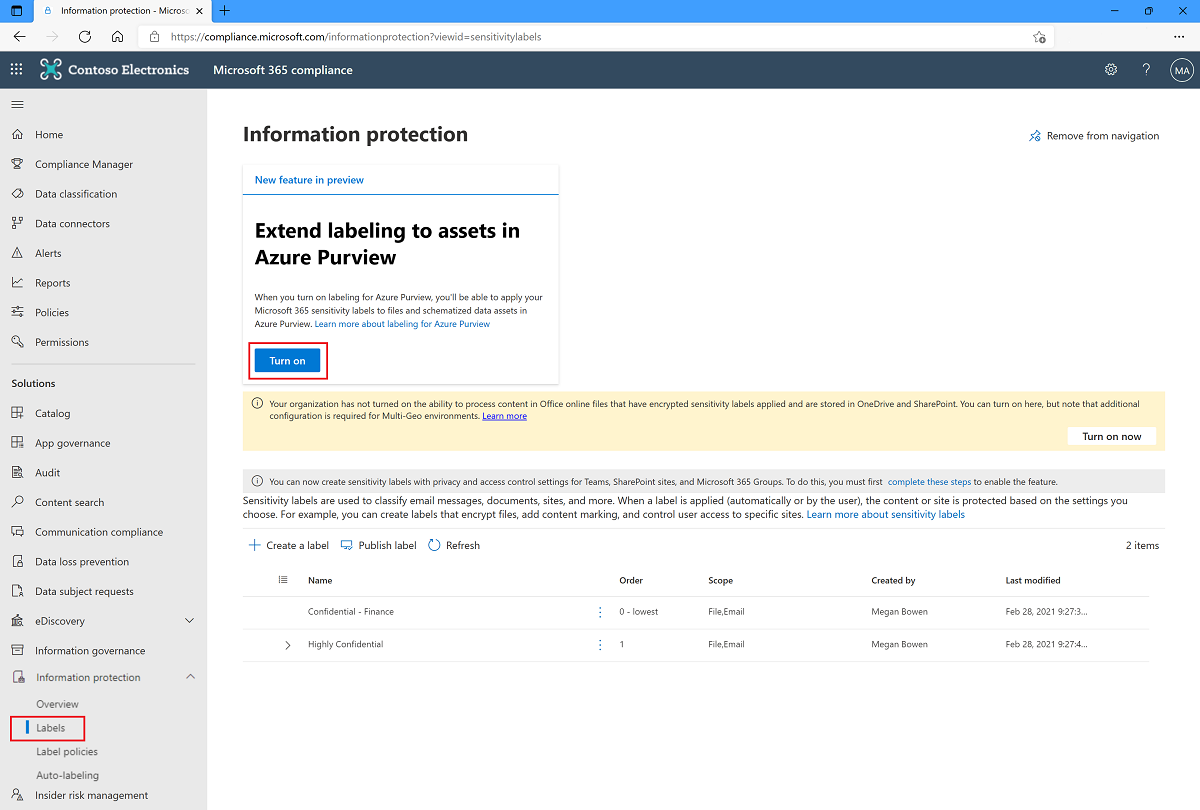Expand the Highly Confidential label row
The width and height of the screenshot is (1200, 810).
pos(288,645)
